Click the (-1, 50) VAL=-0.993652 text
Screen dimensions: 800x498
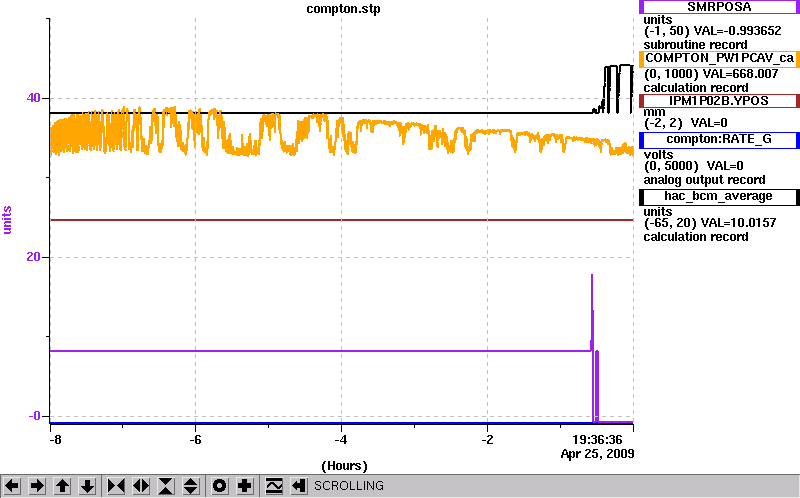(713, 31)
